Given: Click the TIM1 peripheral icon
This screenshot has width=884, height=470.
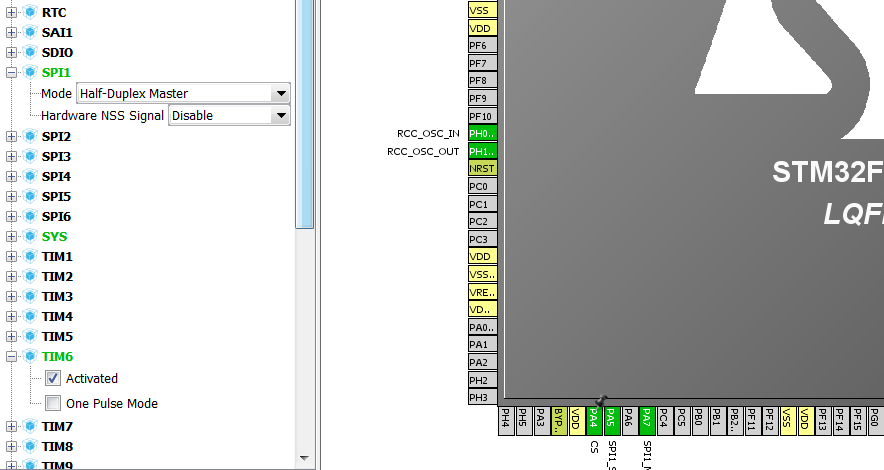Looking at the screenshot, I should [30, 257].
